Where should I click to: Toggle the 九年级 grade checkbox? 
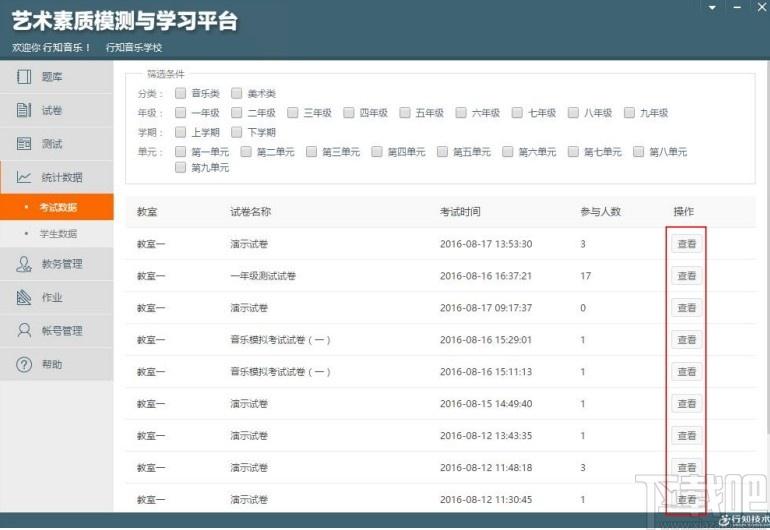point(629,112)
